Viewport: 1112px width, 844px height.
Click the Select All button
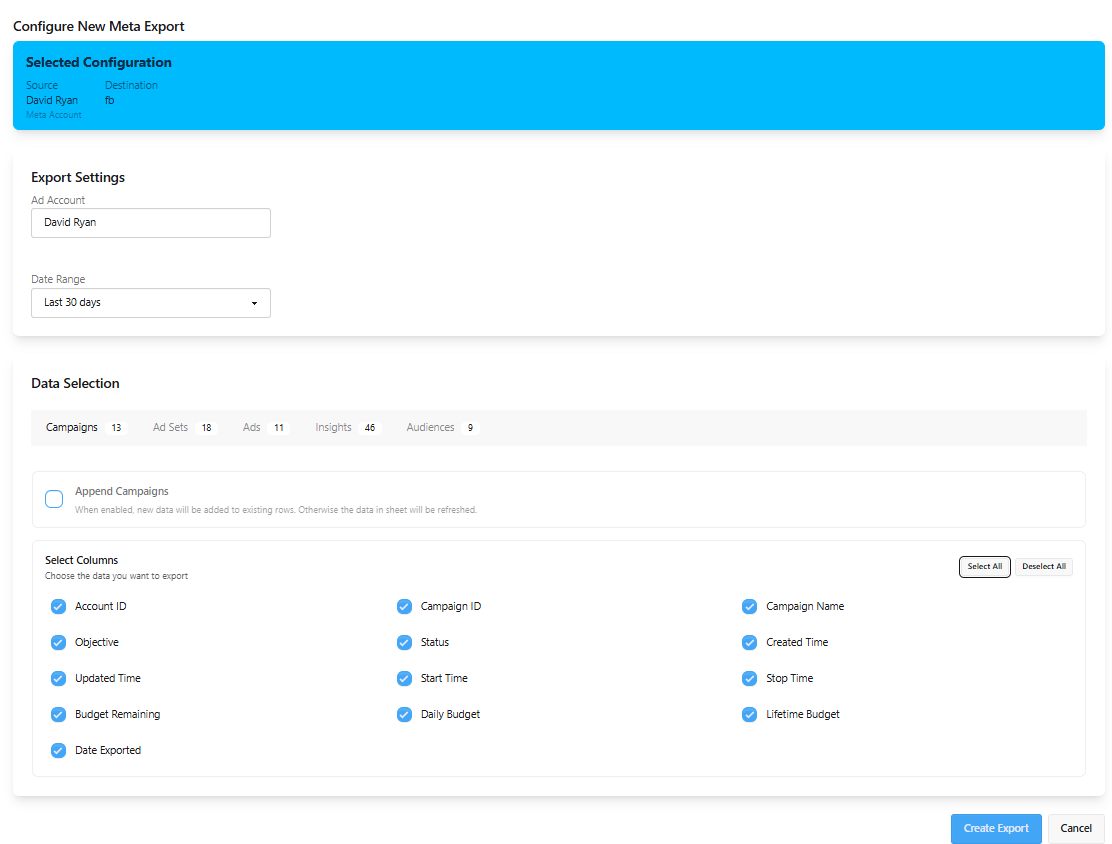(984, 566)
